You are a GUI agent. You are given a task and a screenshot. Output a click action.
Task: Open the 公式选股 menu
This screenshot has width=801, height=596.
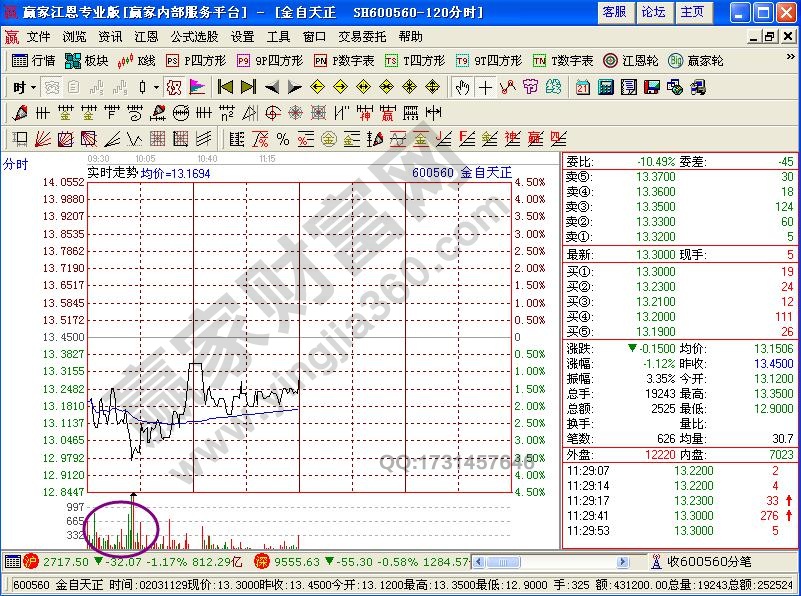point(192,36)
